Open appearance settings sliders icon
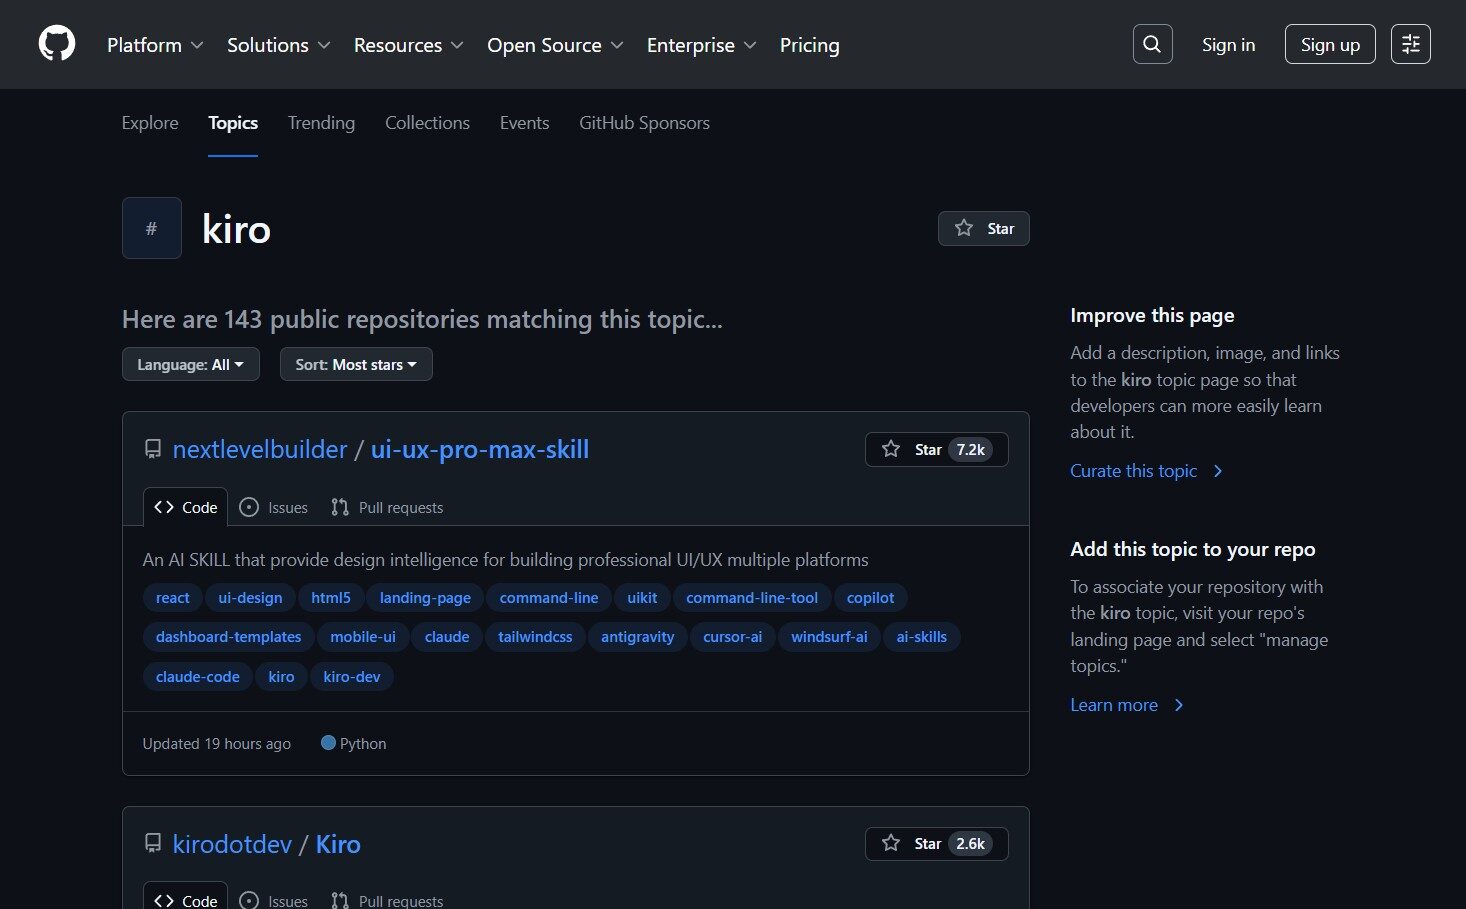Screen dimensions: 1466x909 click(x=1410, y=44)
